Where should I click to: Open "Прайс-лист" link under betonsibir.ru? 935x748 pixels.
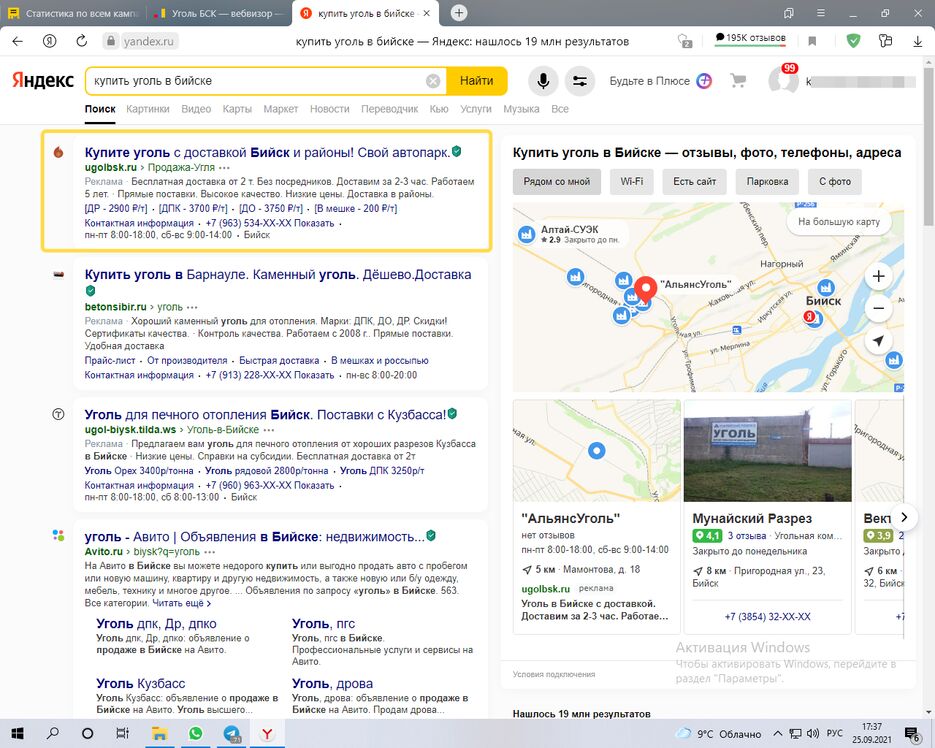click(x=110, y=360)
